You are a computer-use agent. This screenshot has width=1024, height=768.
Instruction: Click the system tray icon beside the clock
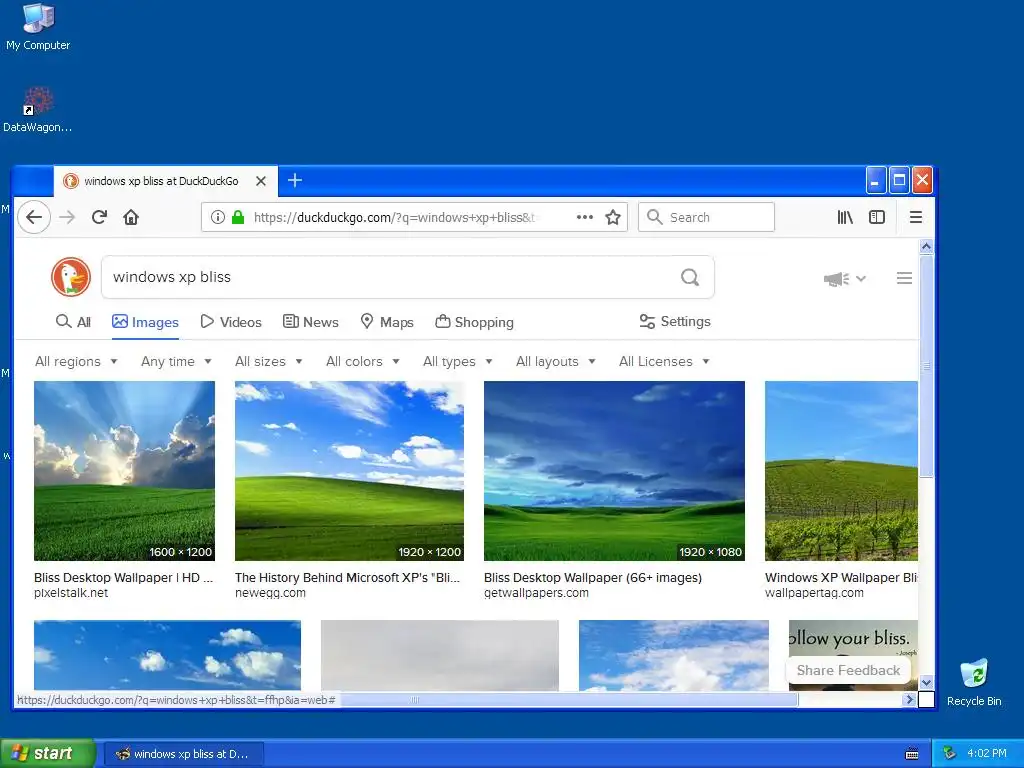[x=950, y=753]
